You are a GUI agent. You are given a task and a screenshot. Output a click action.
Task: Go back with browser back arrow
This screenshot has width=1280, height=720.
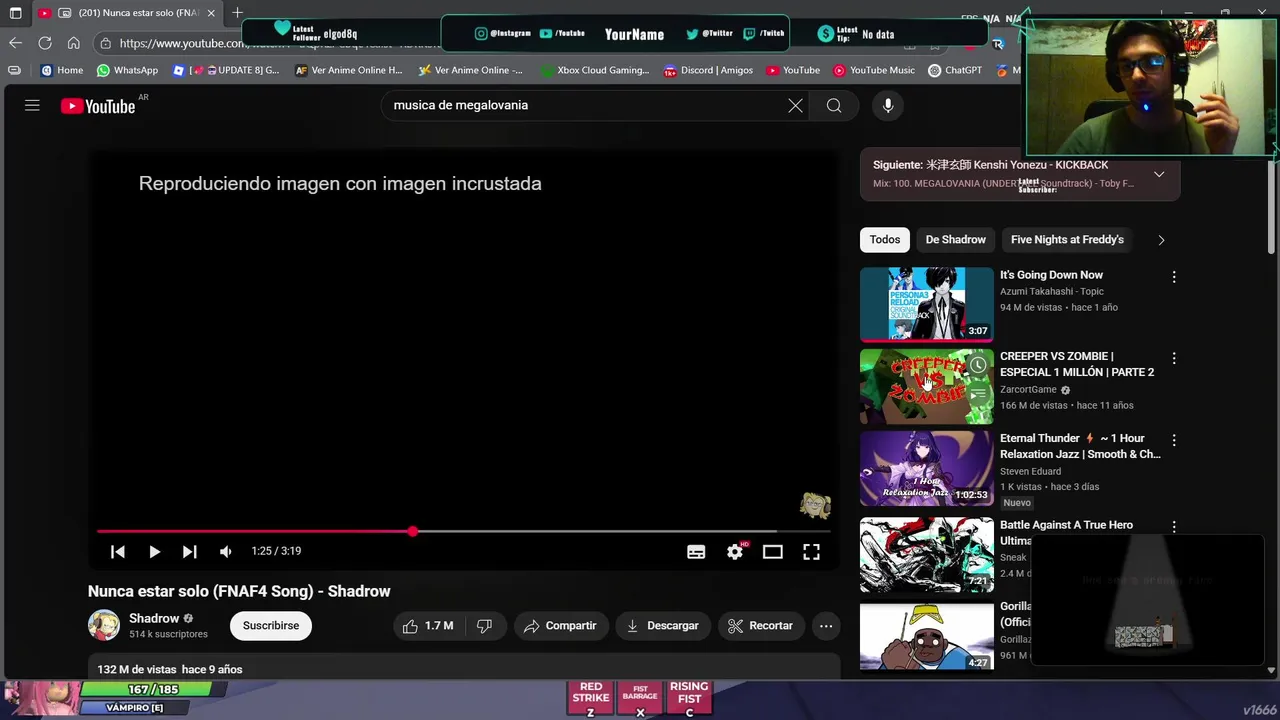(x=15, y=43)
